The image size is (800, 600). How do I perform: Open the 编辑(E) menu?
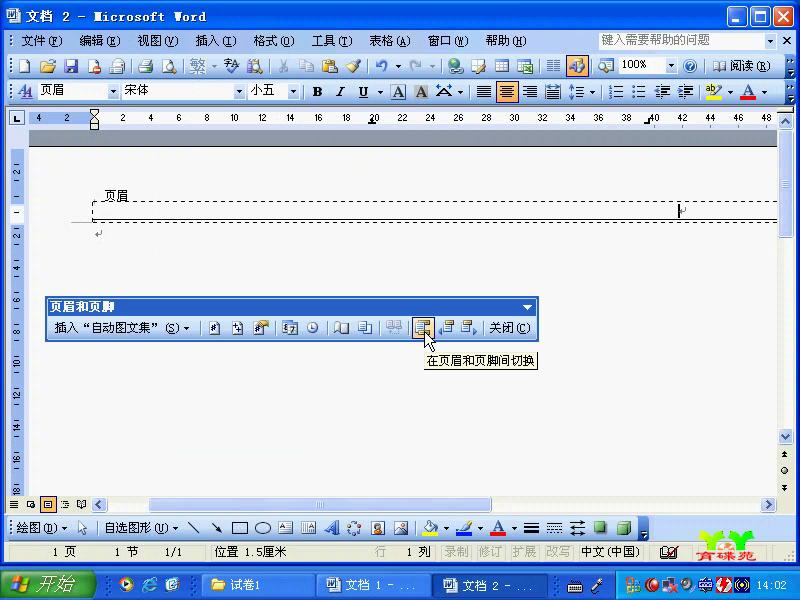[99, 41]
